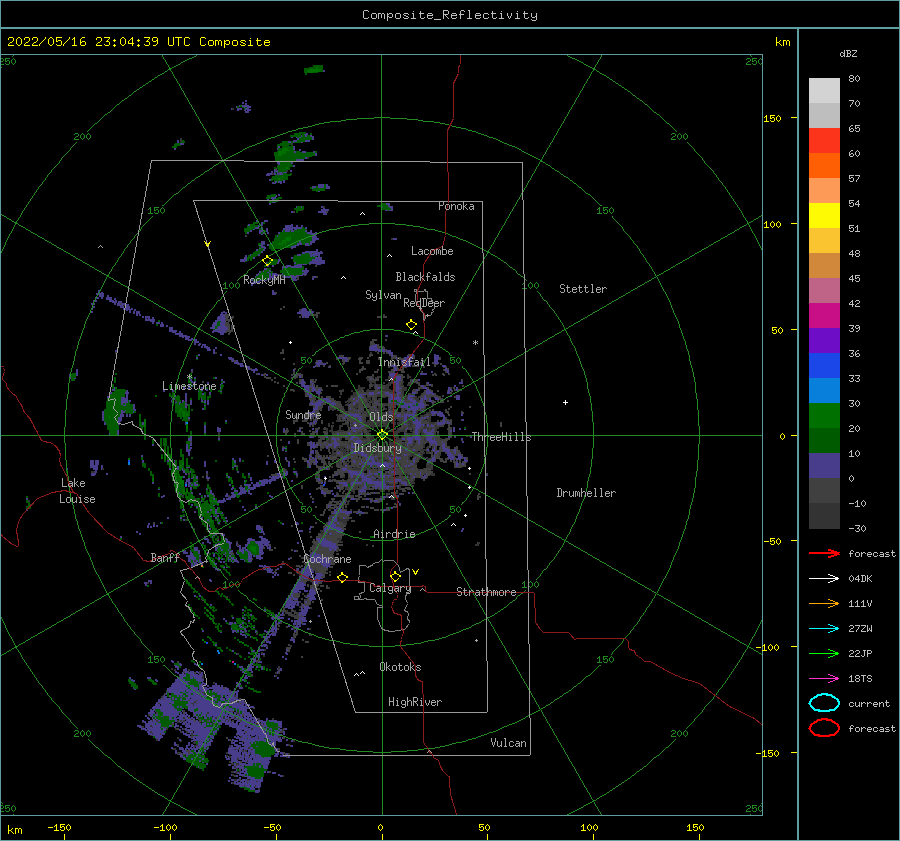Click the RockyMH label

[264, 280]
